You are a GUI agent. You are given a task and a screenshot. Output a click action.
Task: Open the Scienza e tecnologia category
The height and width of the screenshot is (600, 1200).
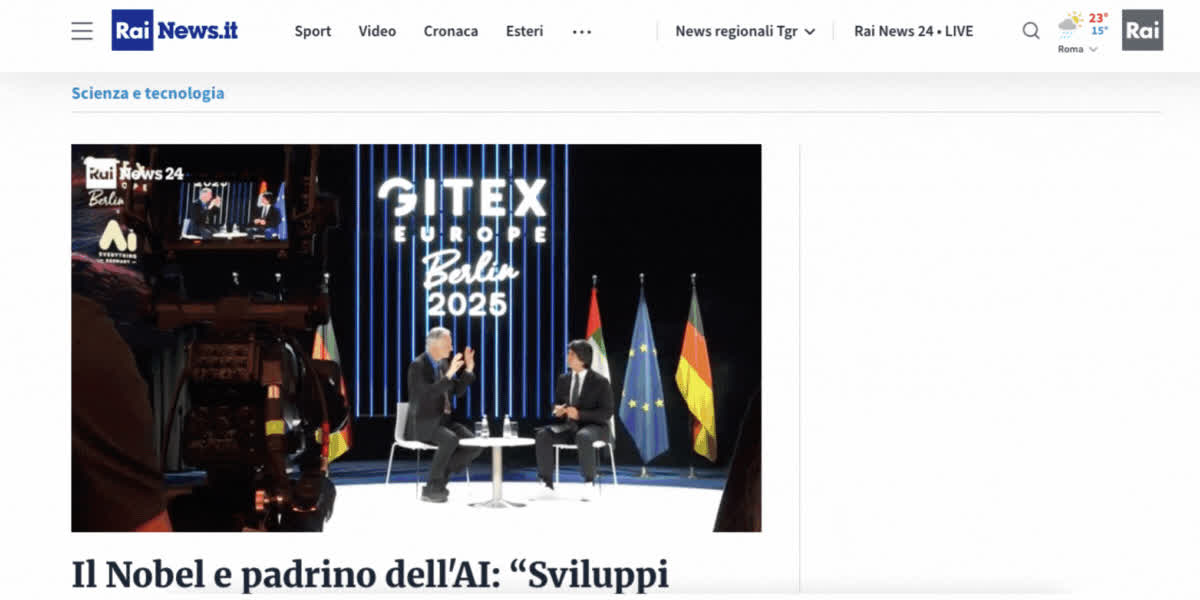click(148, 93)
